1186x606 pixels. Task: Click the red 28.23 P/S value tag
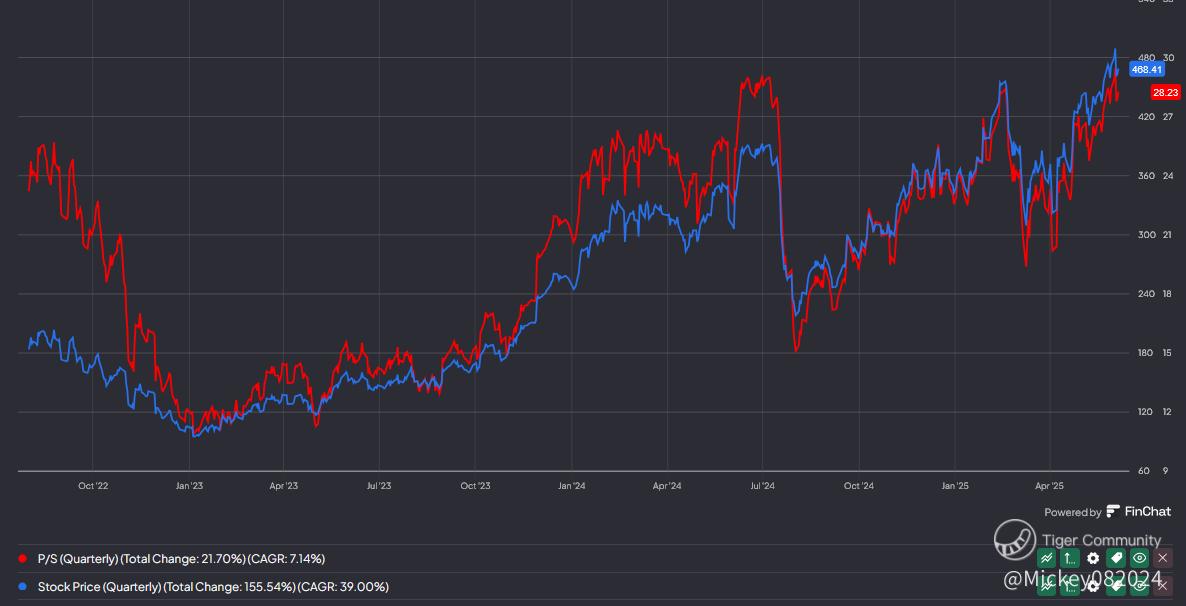point(1165,92)
